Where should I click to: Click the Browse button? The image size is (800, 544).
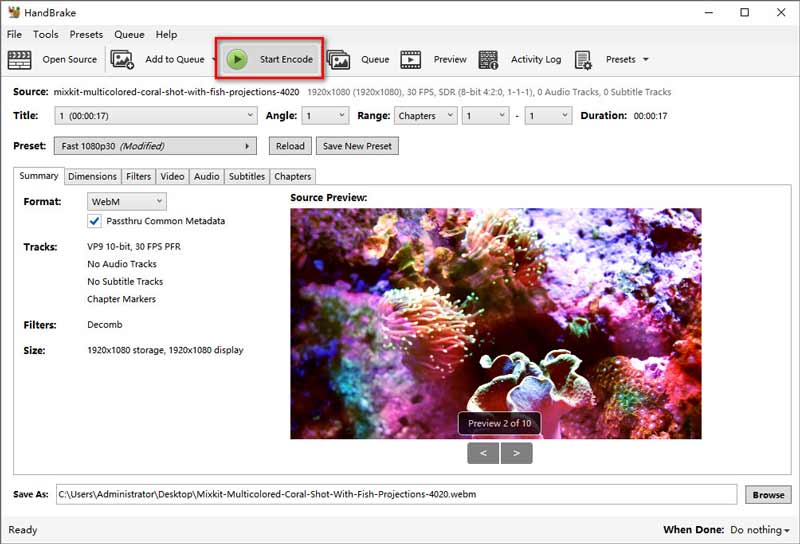click(x=768, y=494)
